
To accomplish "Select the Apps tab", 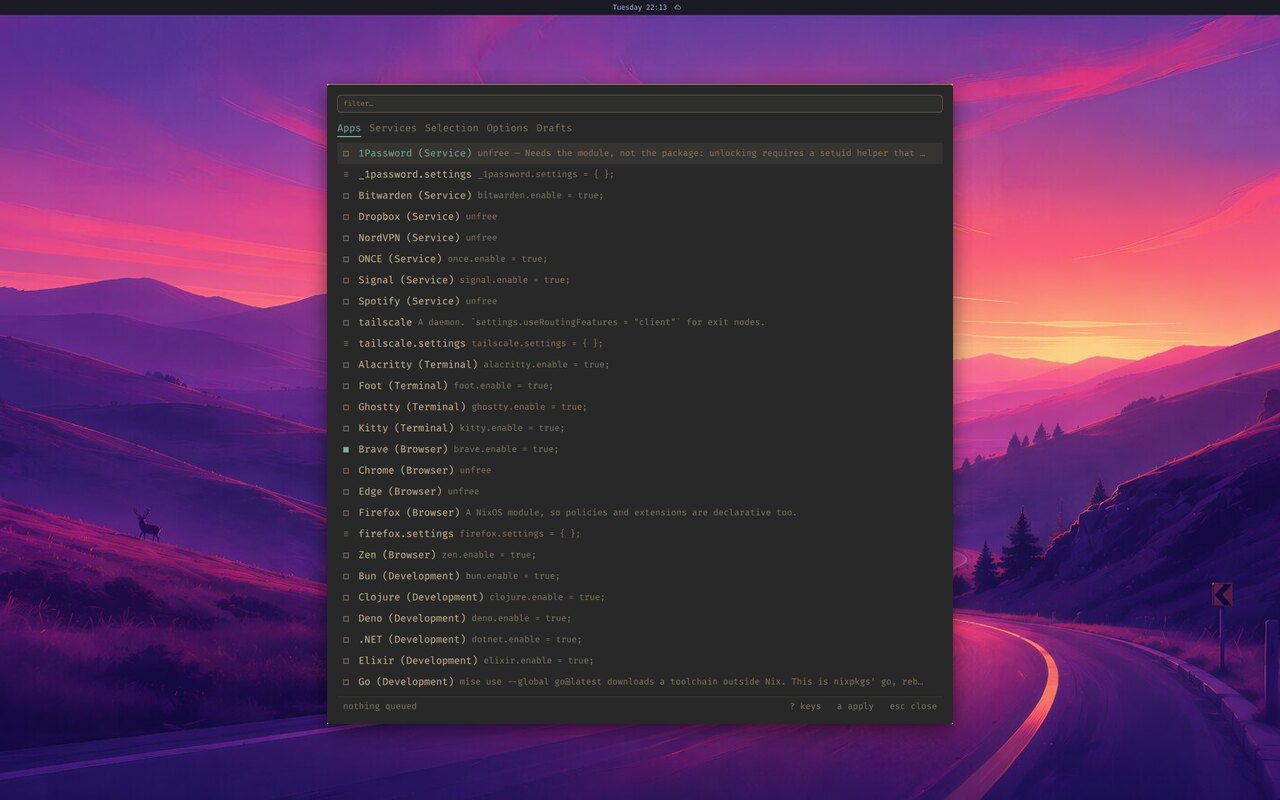I will (349, 128).
